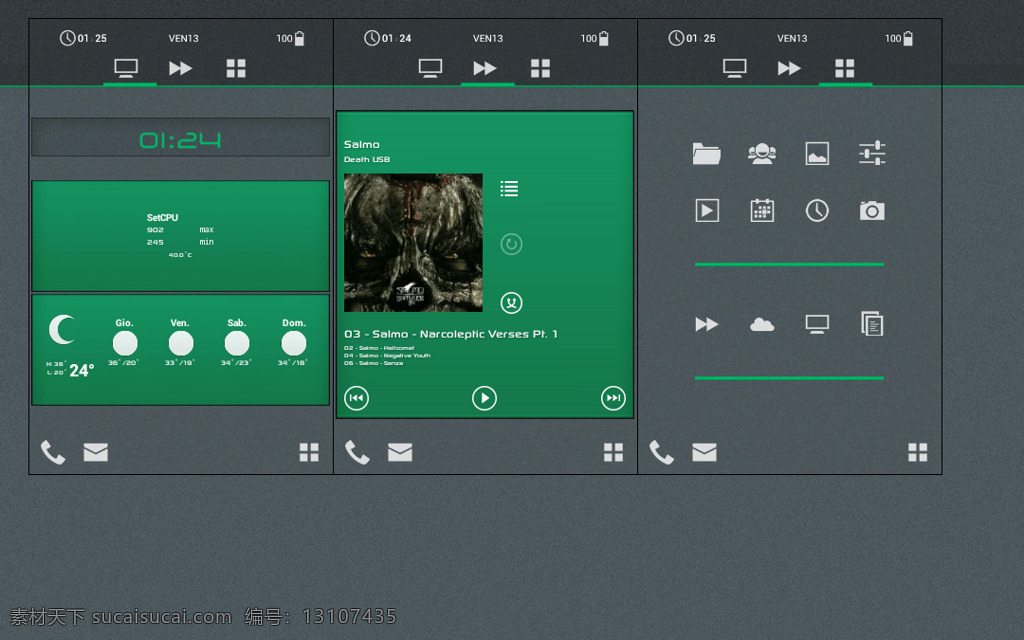Open the cloud icon
Screen dimensions: 1024x640
[x=762, y=324]
